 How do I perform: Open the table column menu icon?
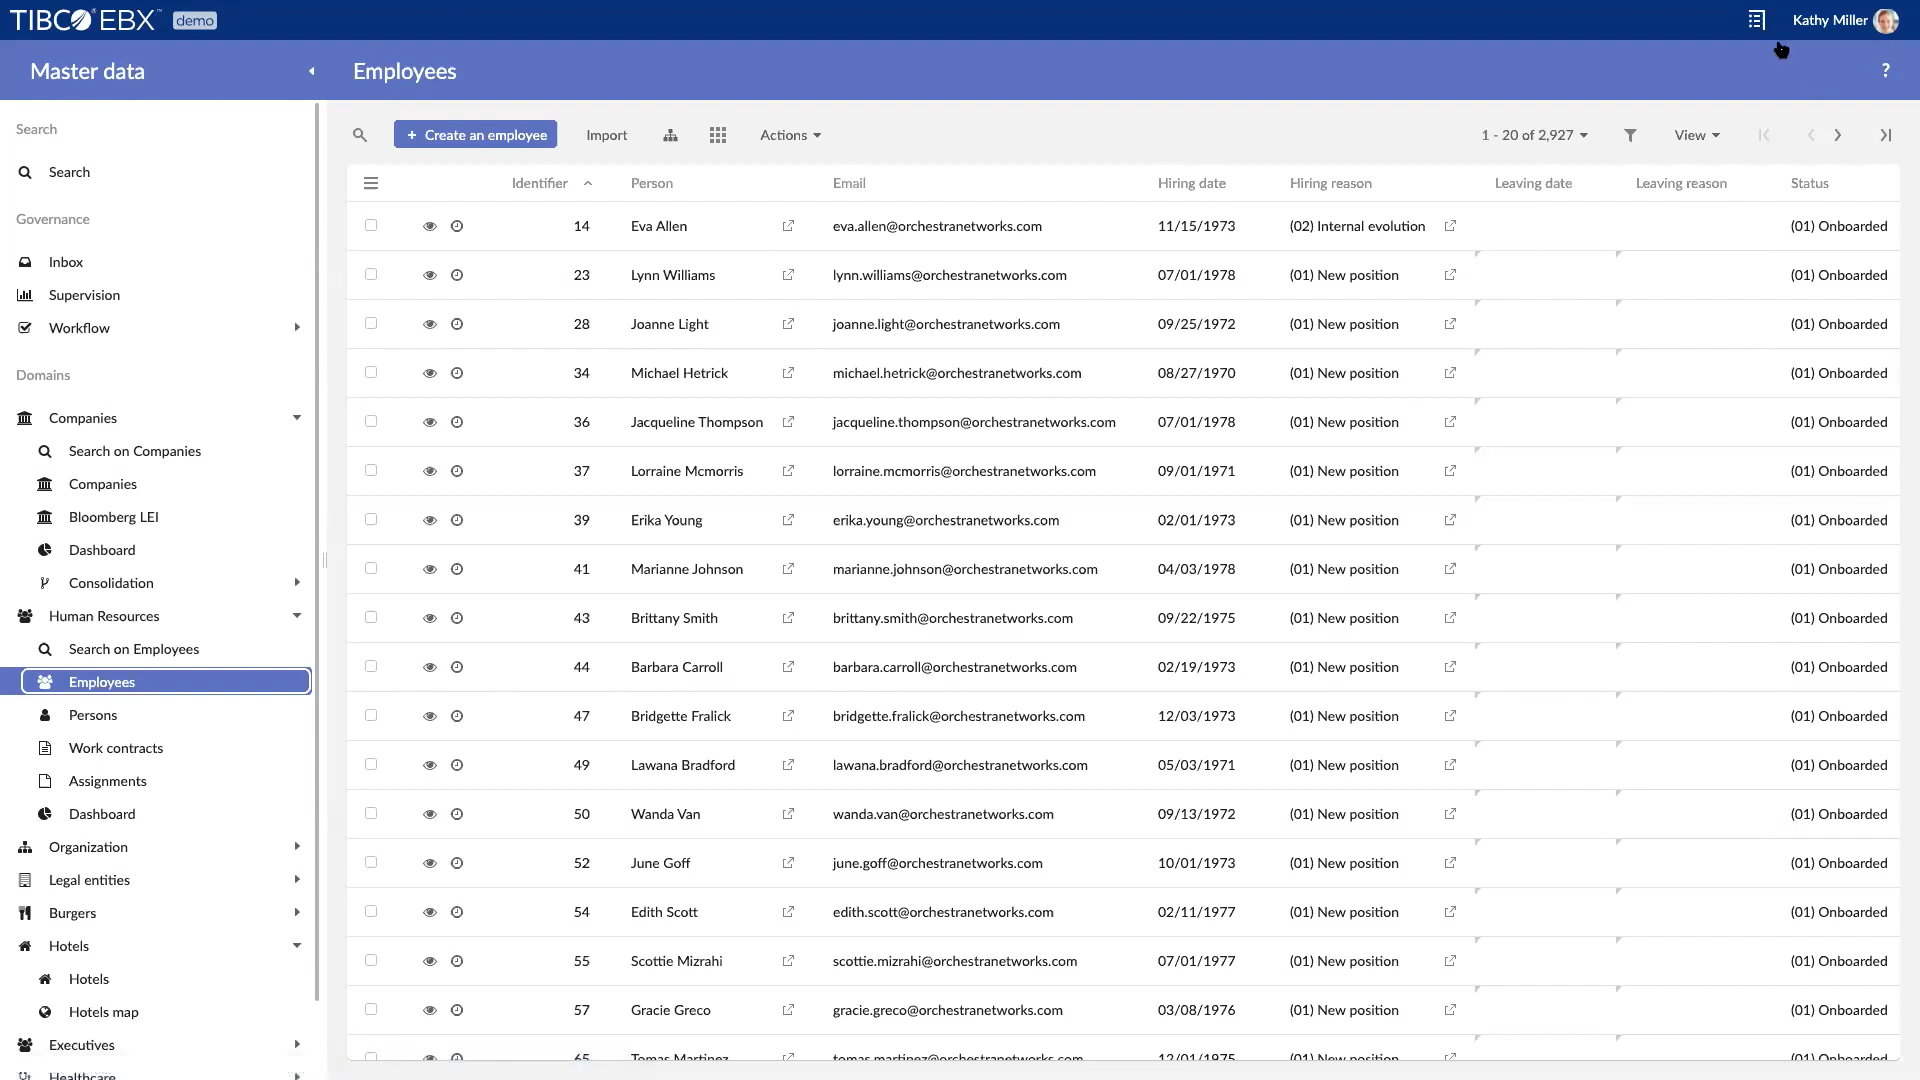pos(371,183)
